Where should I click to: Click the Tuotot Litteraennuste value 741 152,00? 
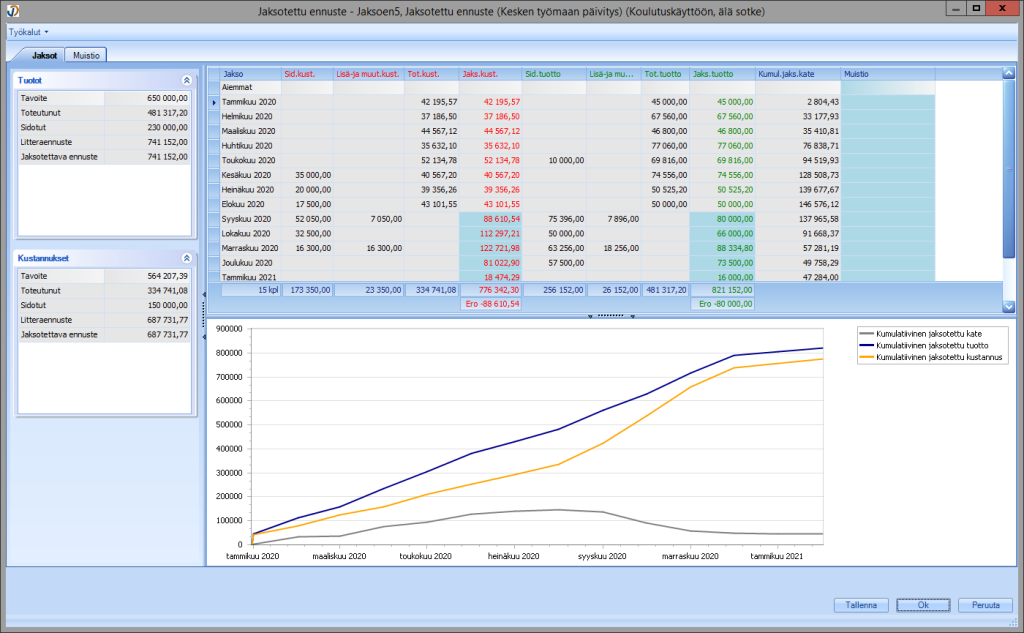click(x=148, y=142)
